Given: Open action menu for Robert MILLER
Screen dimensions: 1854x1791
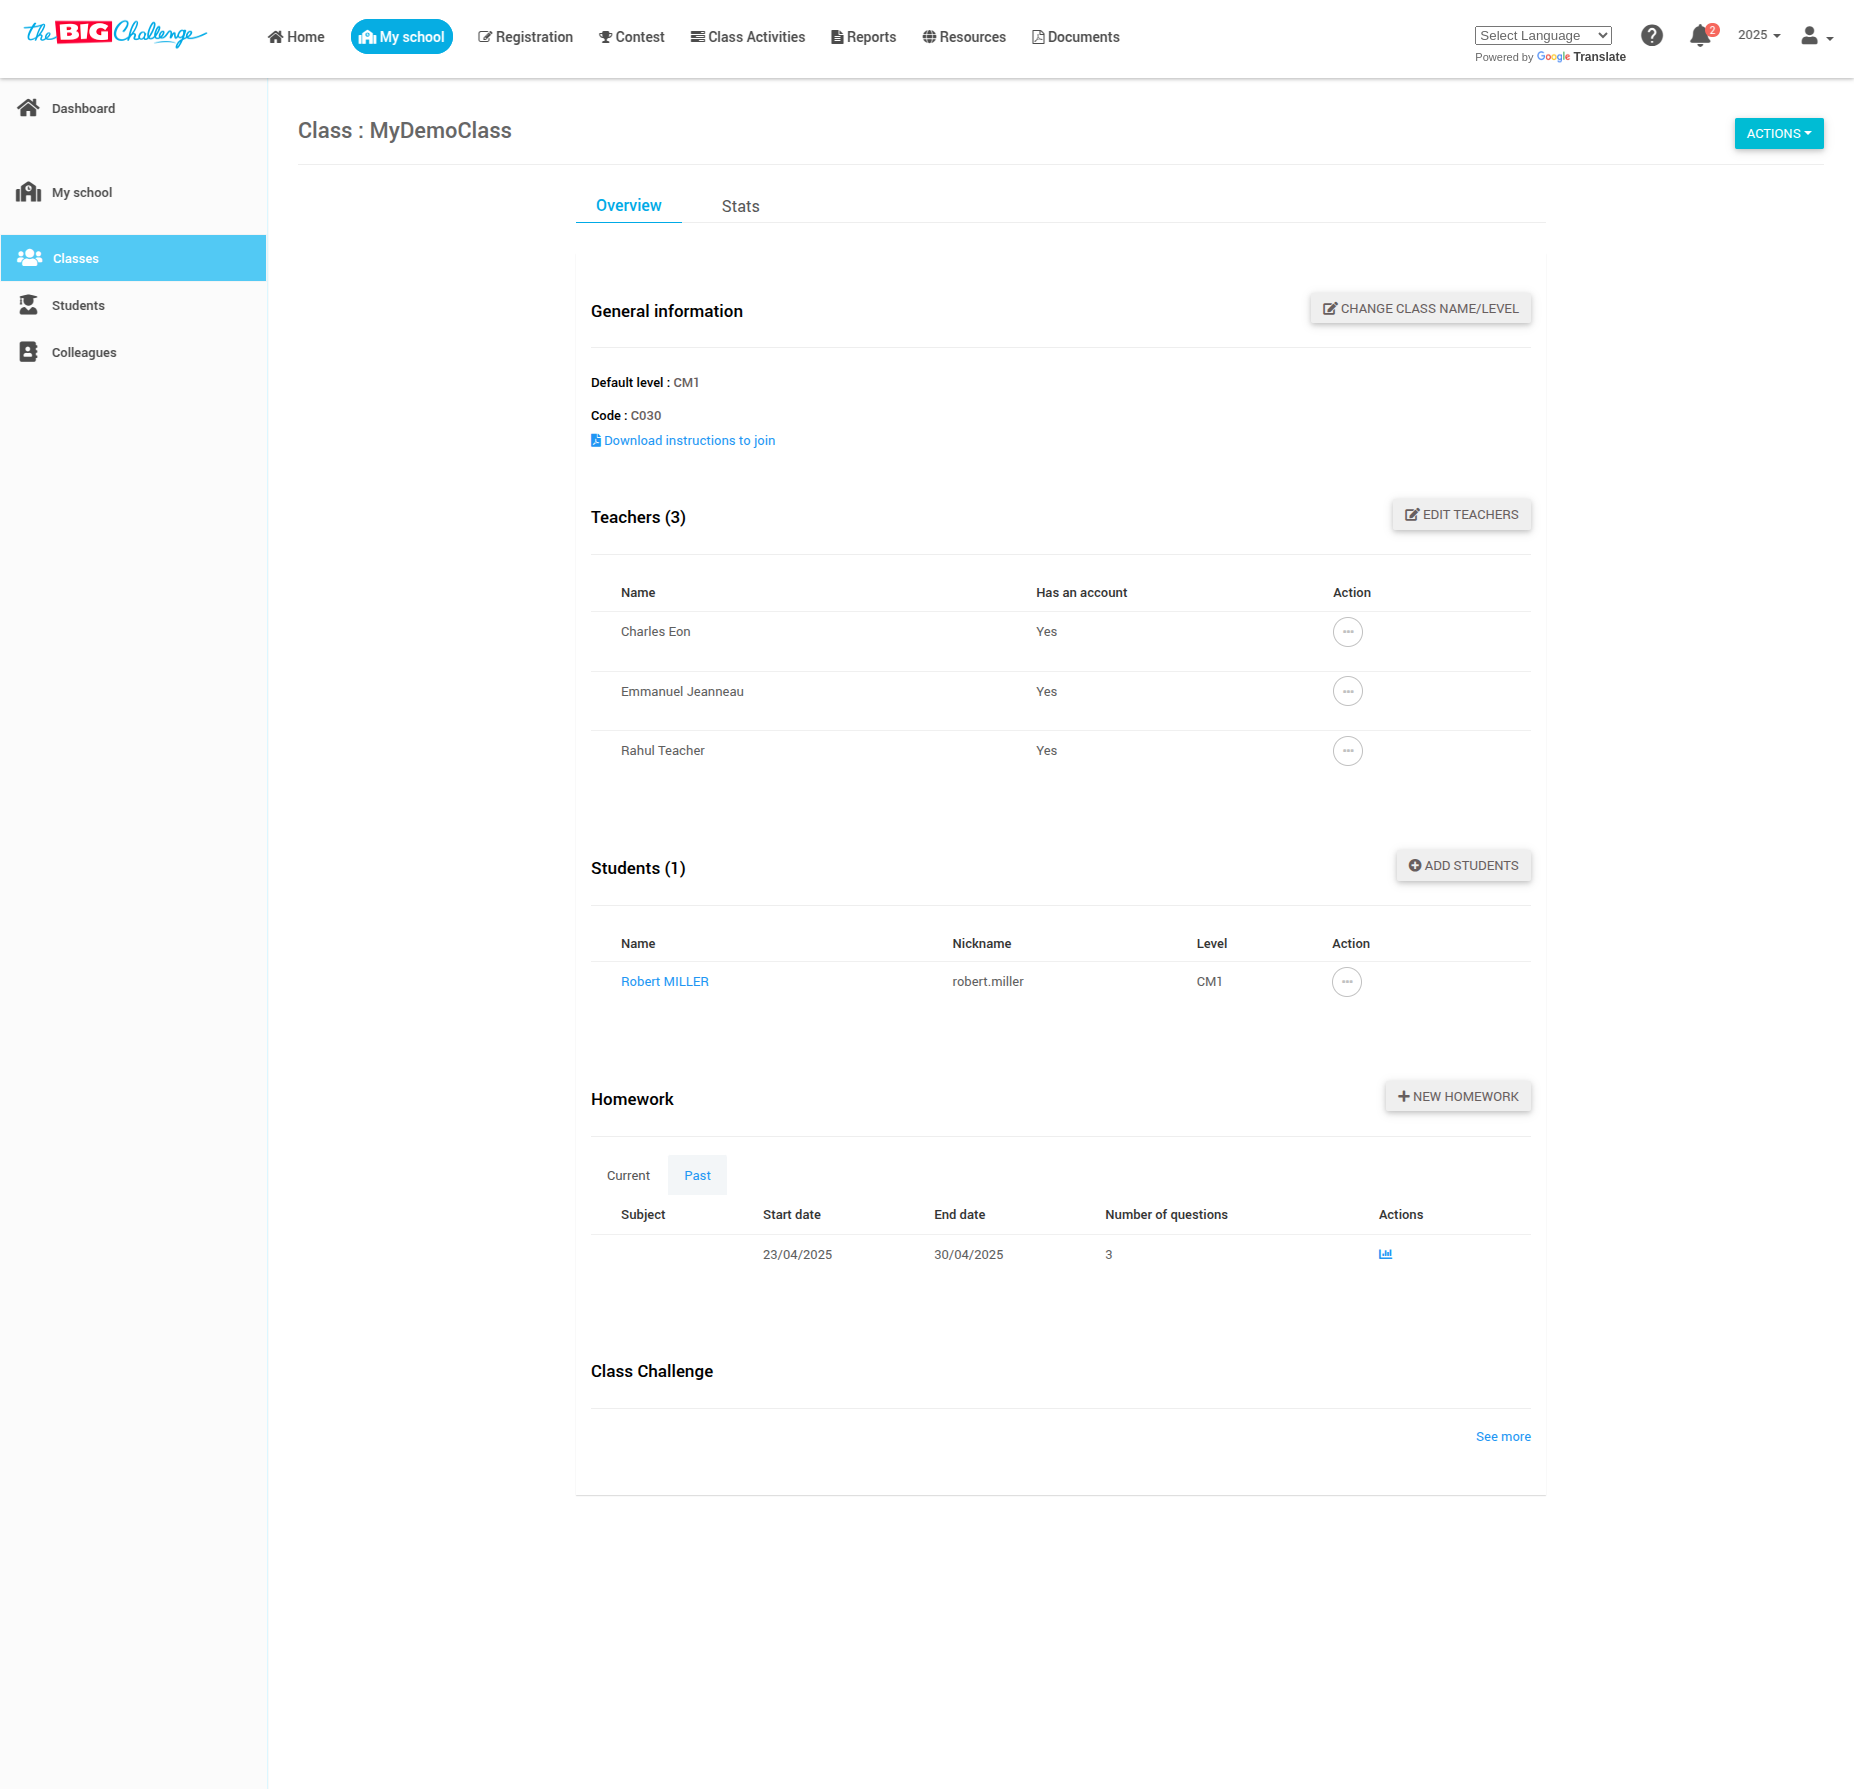Looking at the screenshot, I should [1346, 982].
